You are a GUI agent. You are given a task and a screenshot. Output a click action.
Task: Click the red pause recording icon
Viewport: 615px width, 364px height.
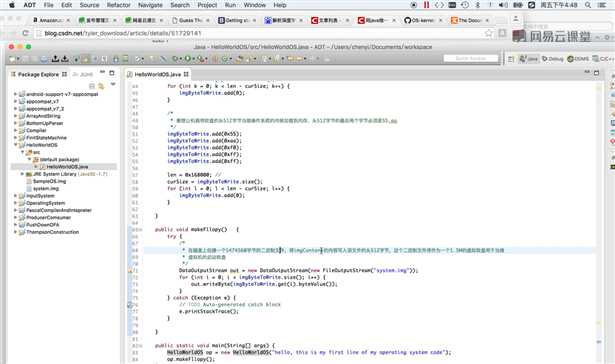[x=426, y=5]
